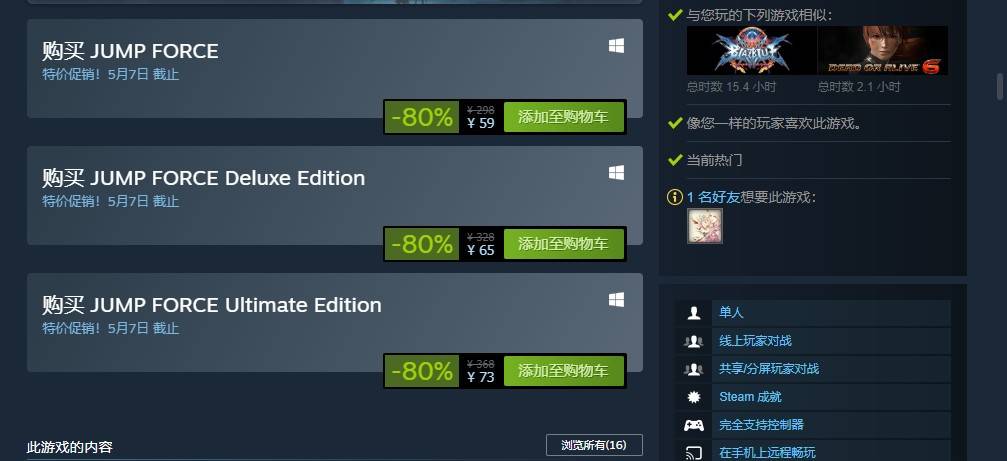This screenshot has width=1007, height=461.
Task: Open the friend's avatar who wants game
Action: tap(705, 226)
